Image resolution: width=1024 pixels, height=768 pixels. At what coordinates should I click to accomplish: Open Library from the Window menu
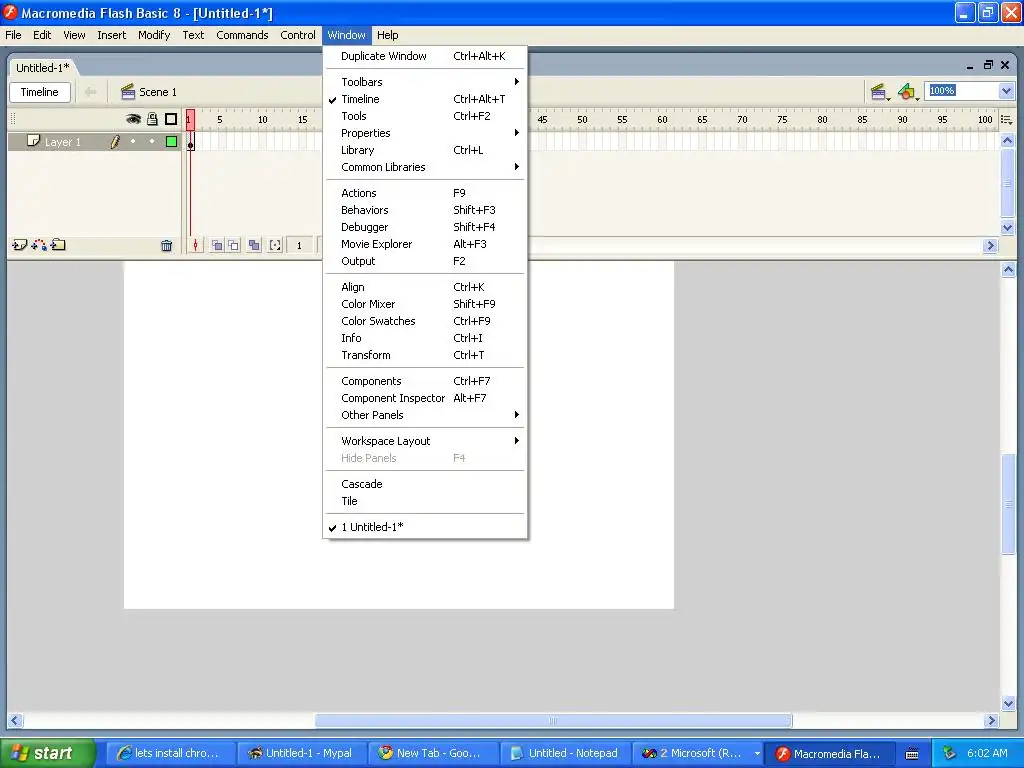pyautogui.click(x=424, y=150)
